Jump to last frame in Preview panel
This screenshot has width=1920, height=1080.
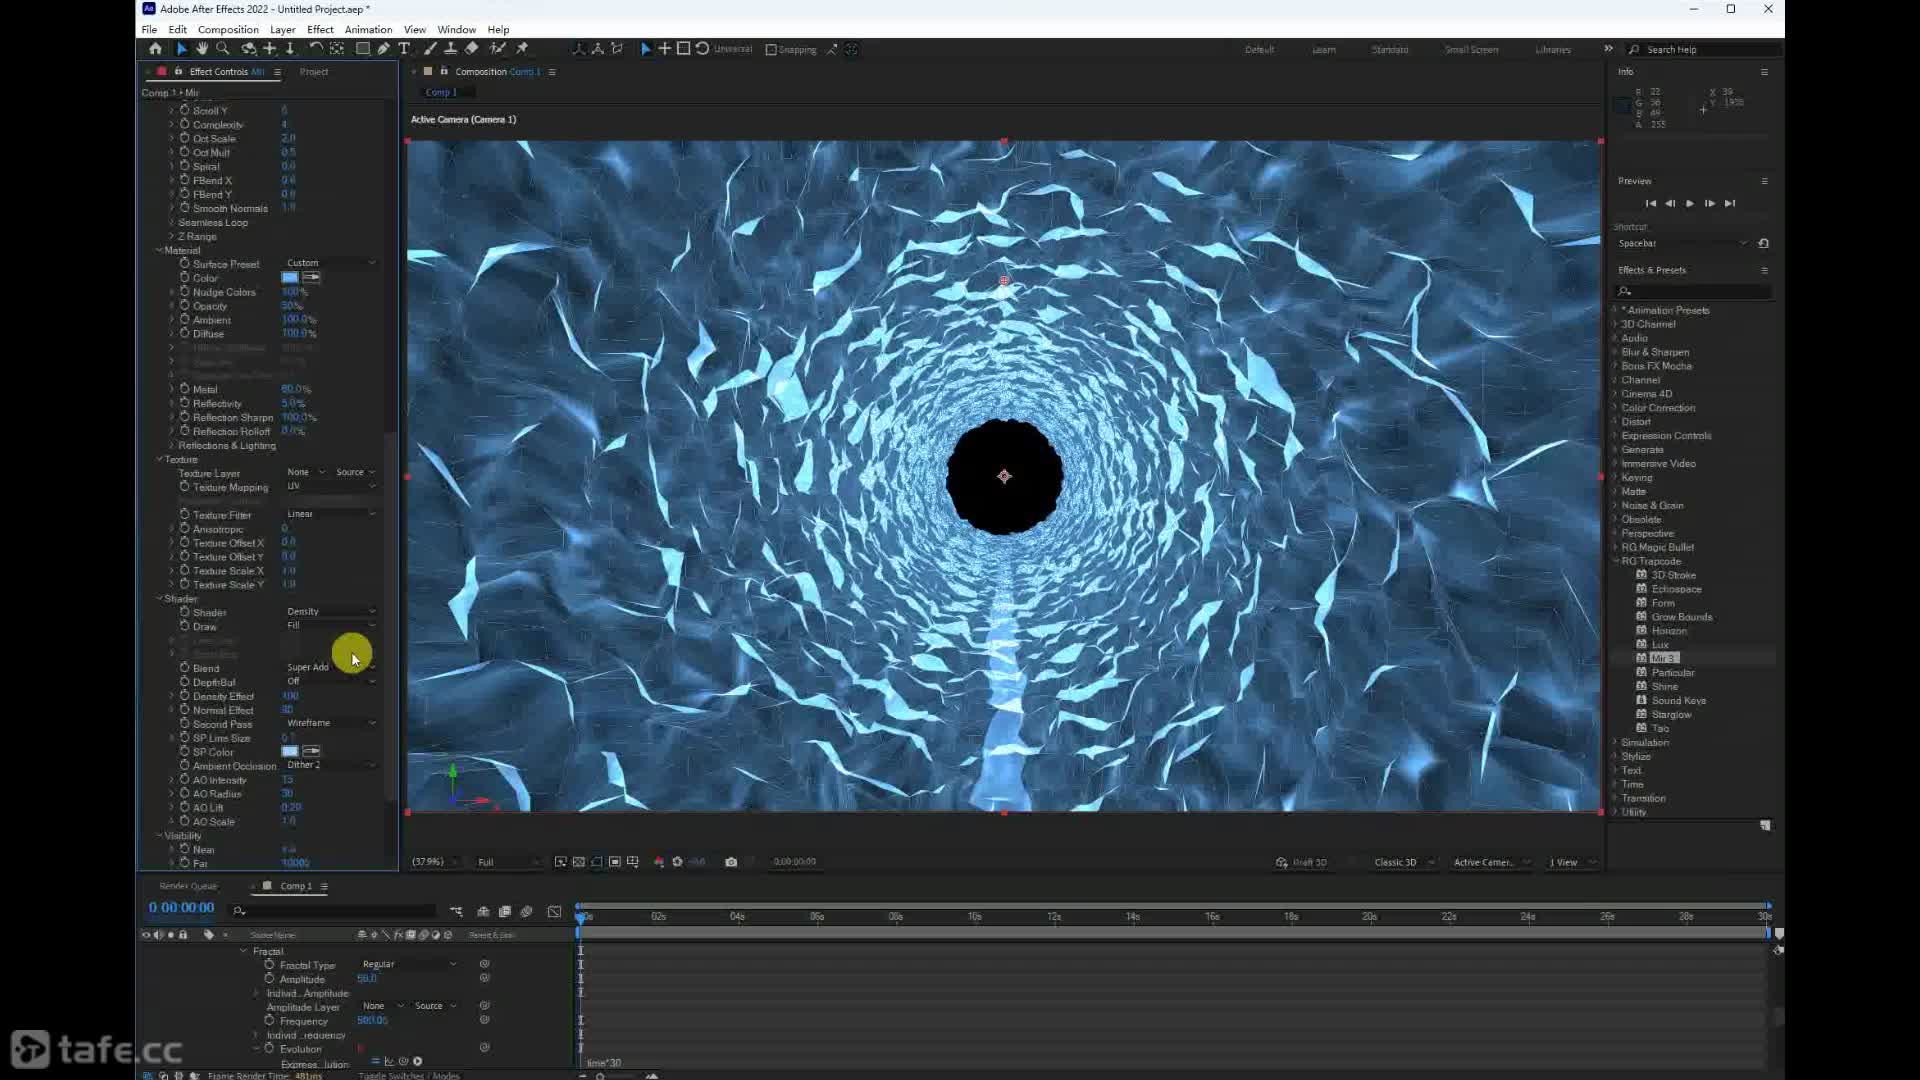(x=1730, y=203)
